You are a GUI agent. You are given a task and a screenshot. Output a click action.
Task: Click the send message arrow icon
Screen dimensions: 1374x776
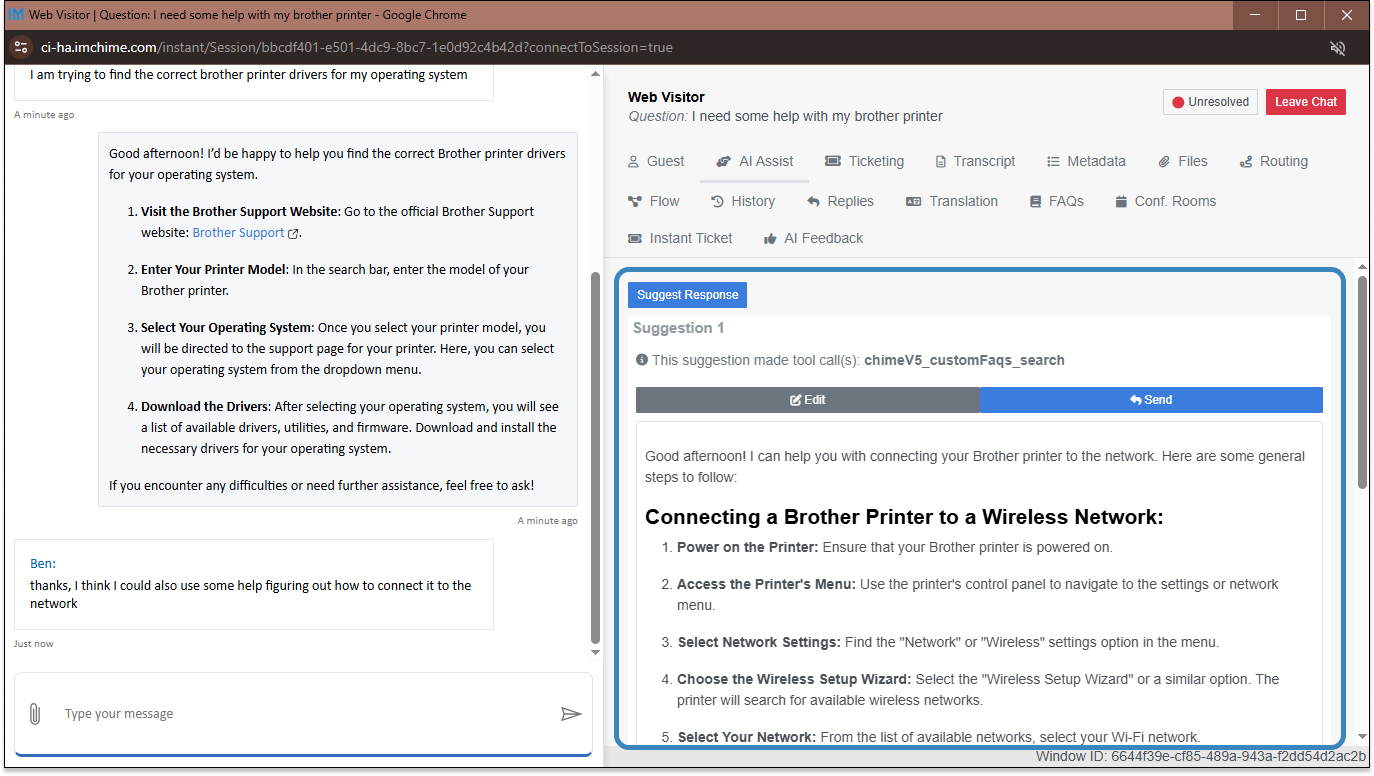(x=571, y=714)
